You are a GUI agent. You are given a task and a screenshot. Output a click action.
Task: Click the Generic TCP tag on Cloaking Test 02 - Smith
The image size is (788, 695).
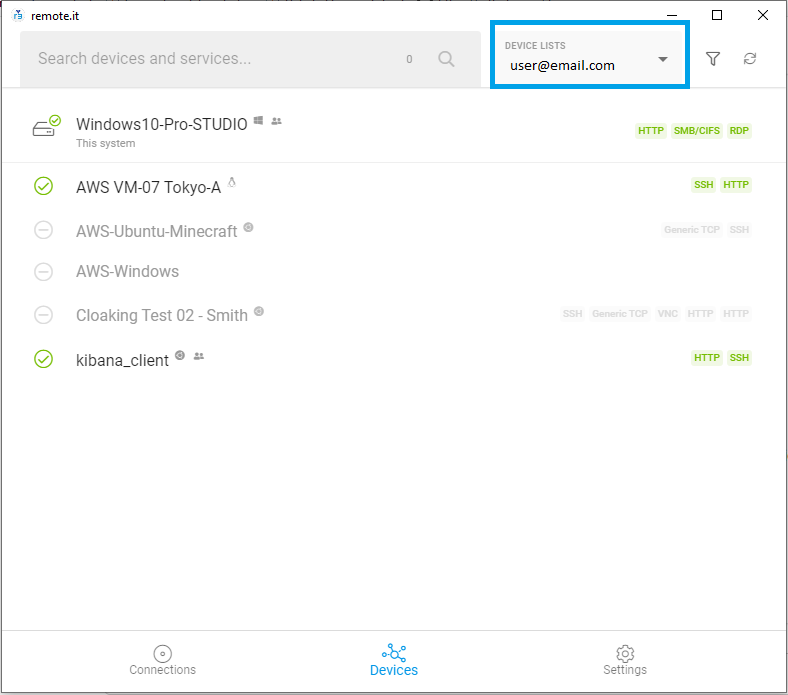620,314
